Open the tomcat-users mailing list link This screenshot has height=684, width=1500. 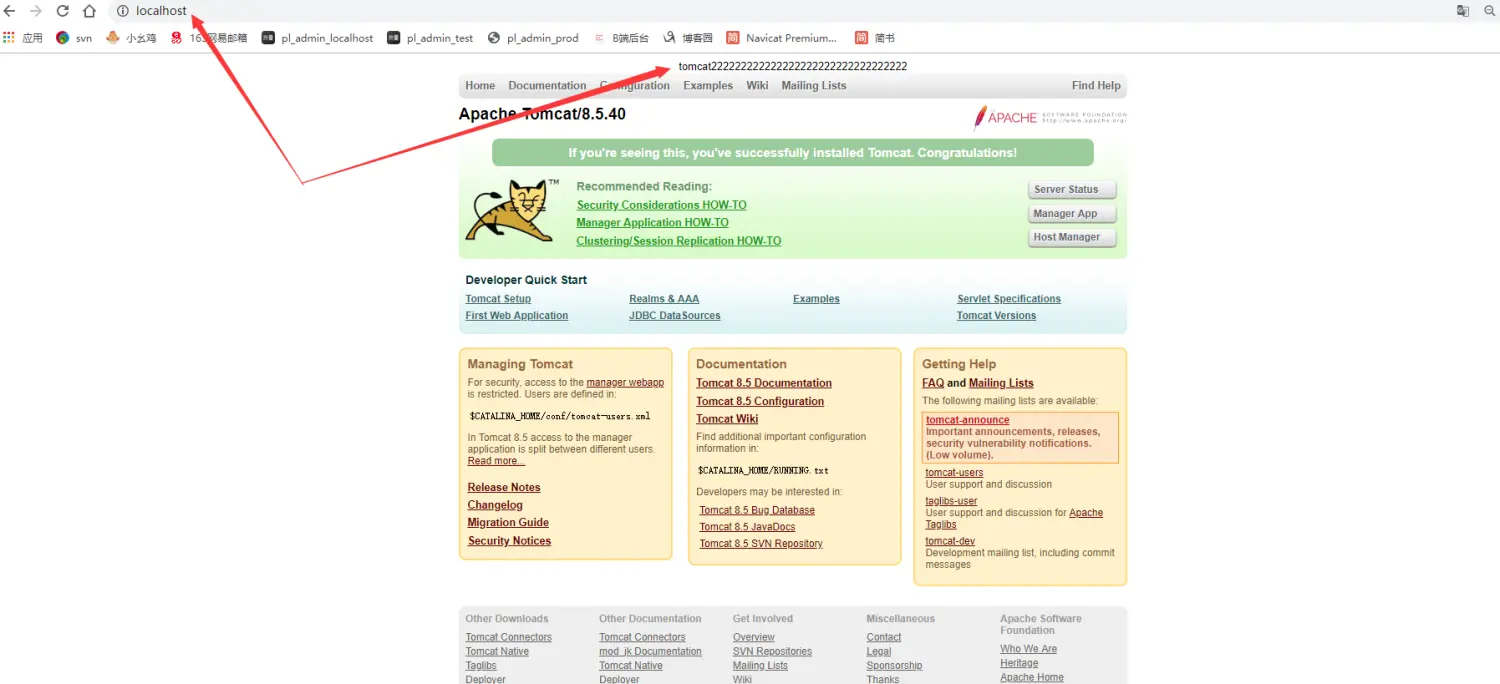(x=954, y=473)
